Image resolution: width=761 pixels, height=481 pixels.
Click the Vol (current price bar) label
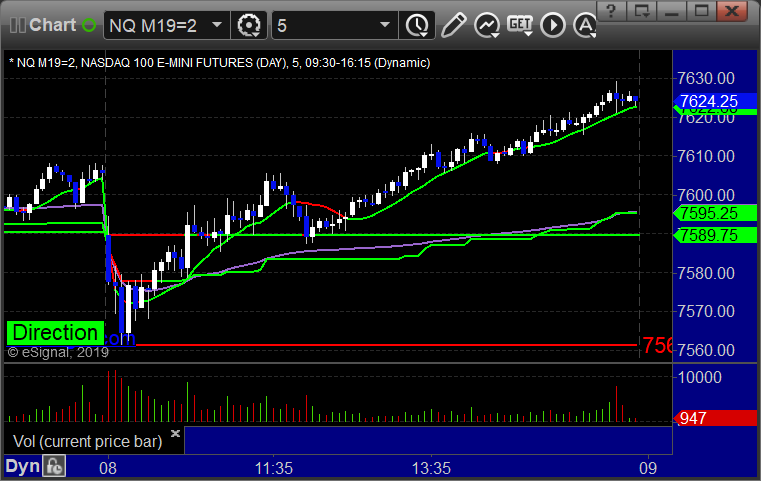[87, 441]
